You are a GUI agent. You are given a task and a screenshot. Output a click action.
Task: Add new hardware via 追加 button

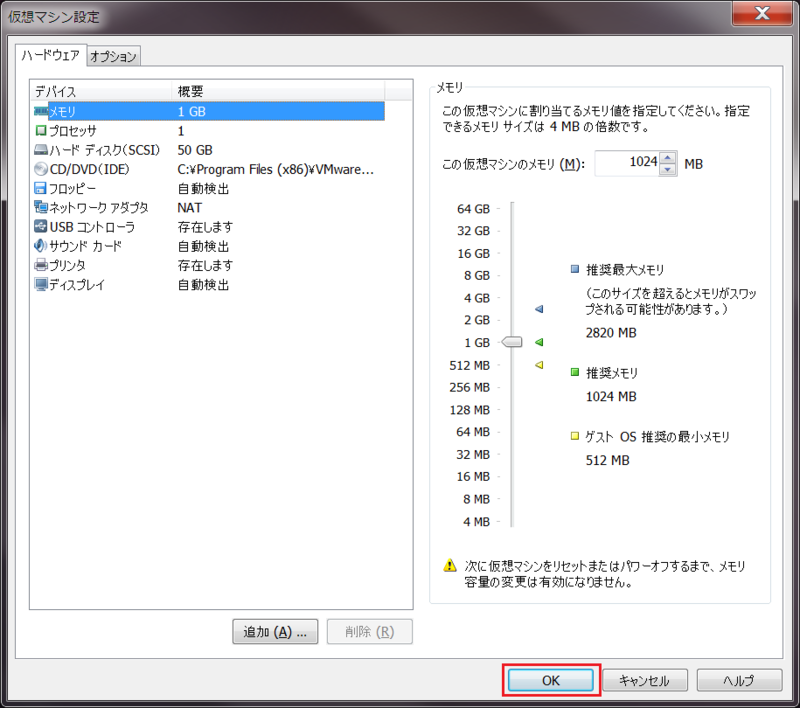(x=274, y=631)
